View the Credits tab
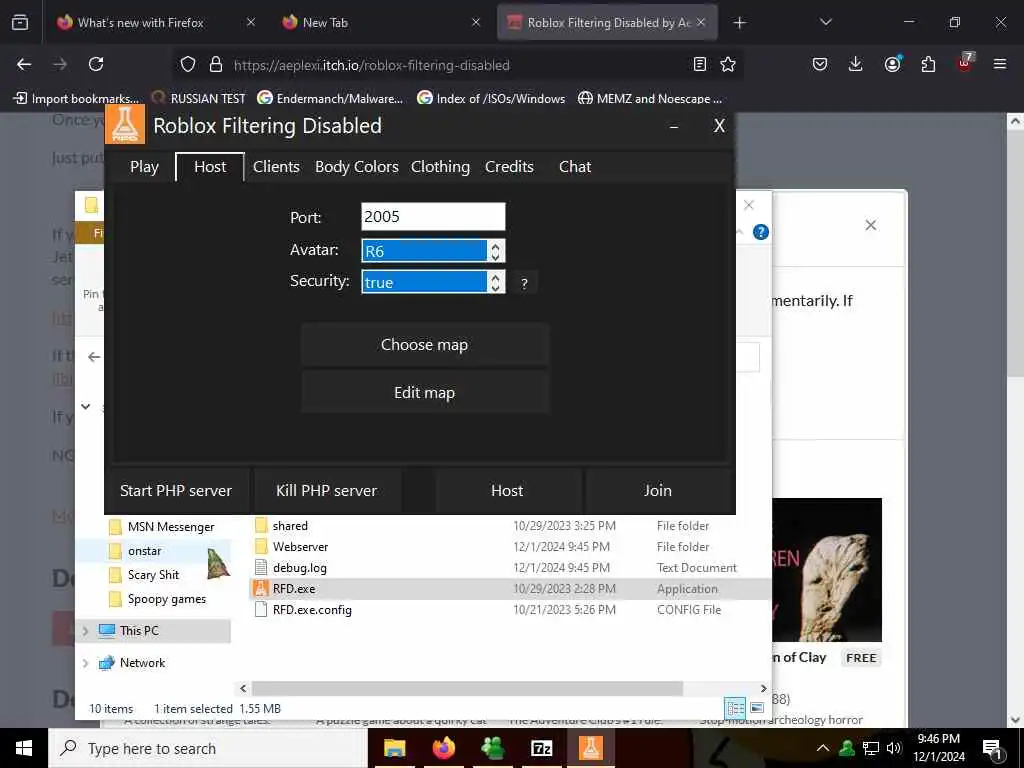This screenshot has height=768, width=1024. [x=509, y=167]
